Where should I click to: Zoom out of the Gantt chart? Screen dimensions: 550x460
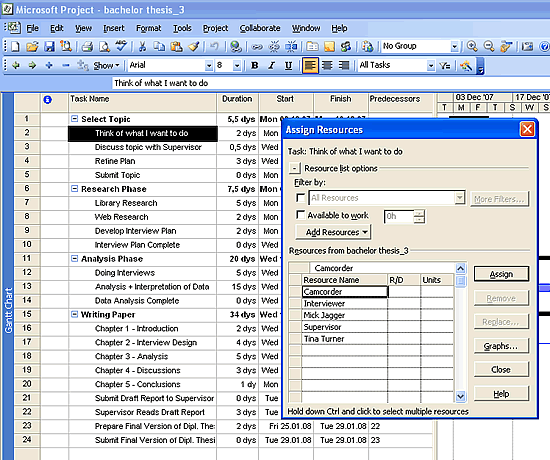pyautogui.click(x=489, y=46)
